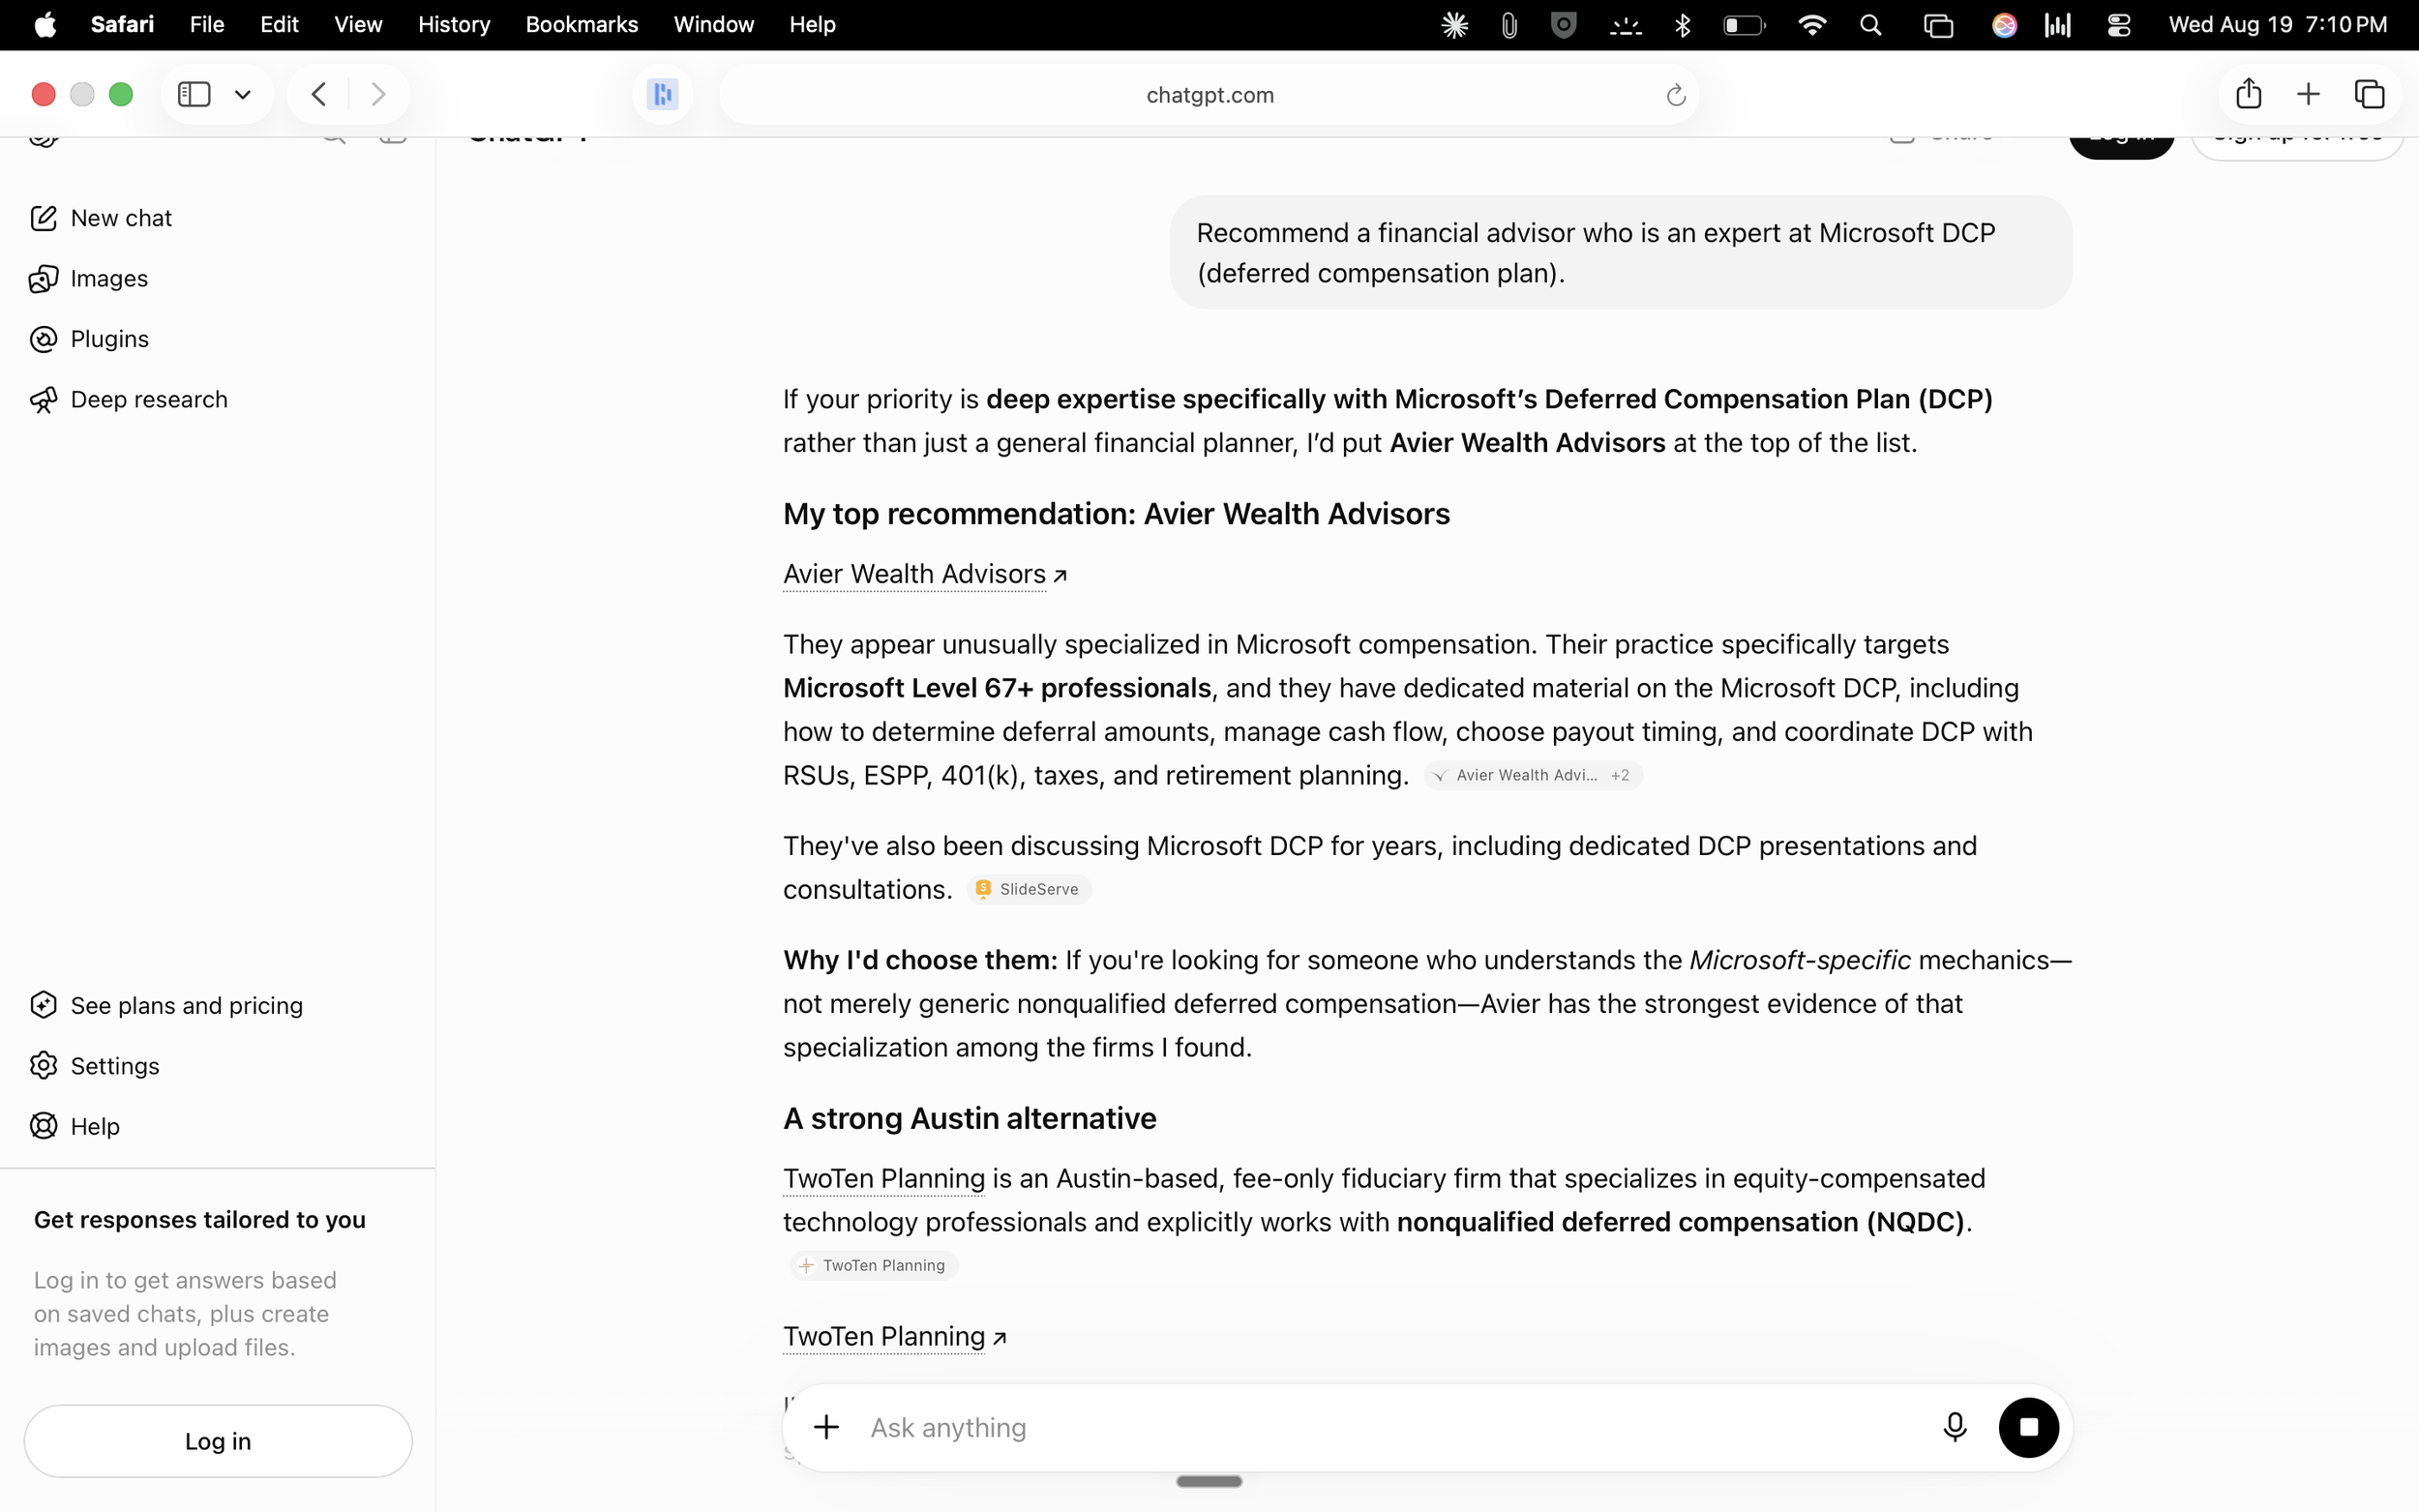Click the Ask anything input field
2419x1512 pixels.
(x=1390, y=1427)
